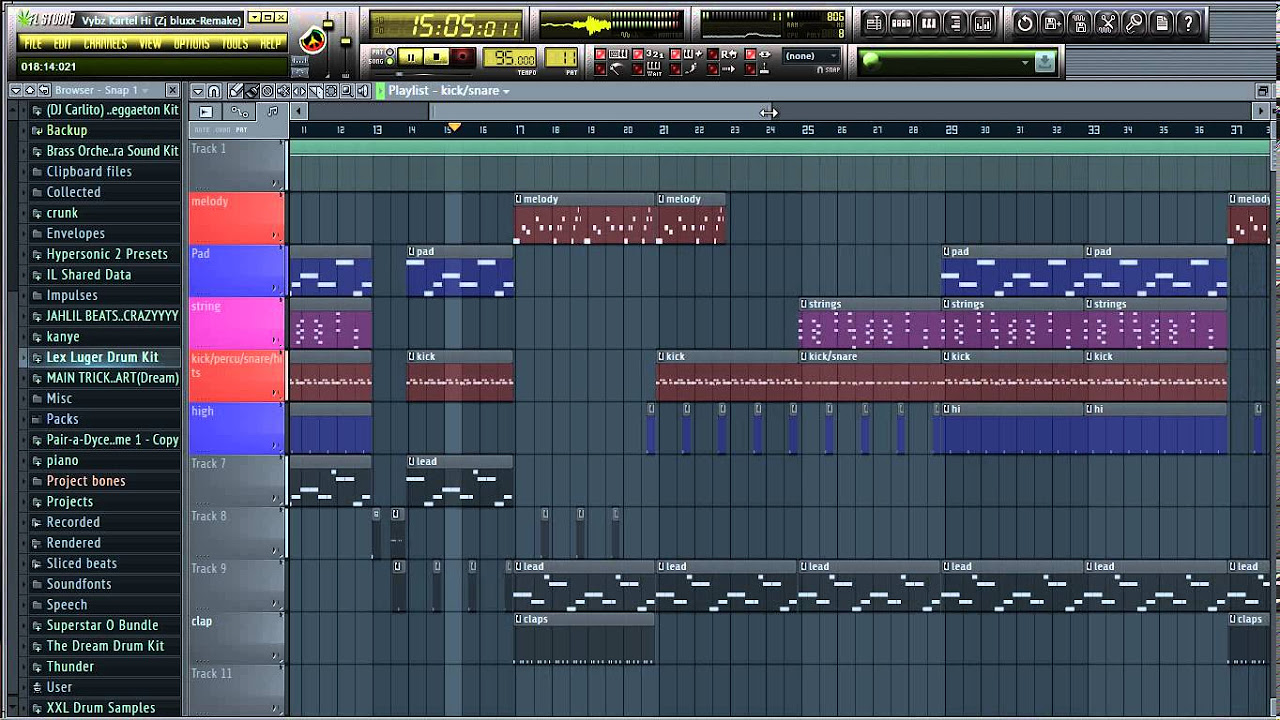1280x720 pixels.
Task: Show the browser with its toolbar button
Action: coord(956,23)
